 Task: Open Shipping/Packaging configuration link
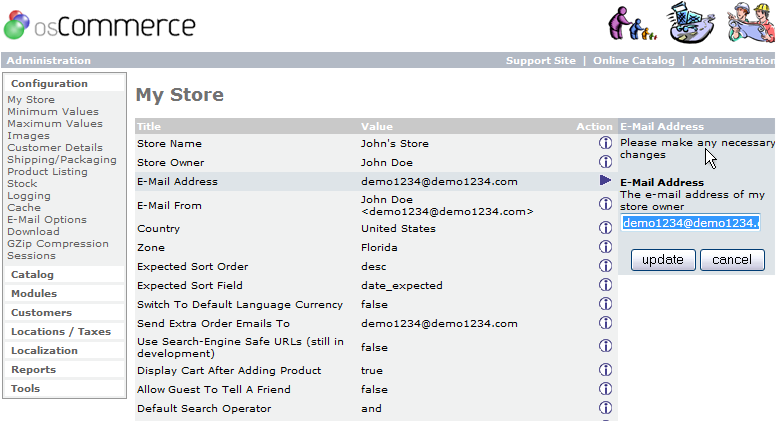point(62,159)
